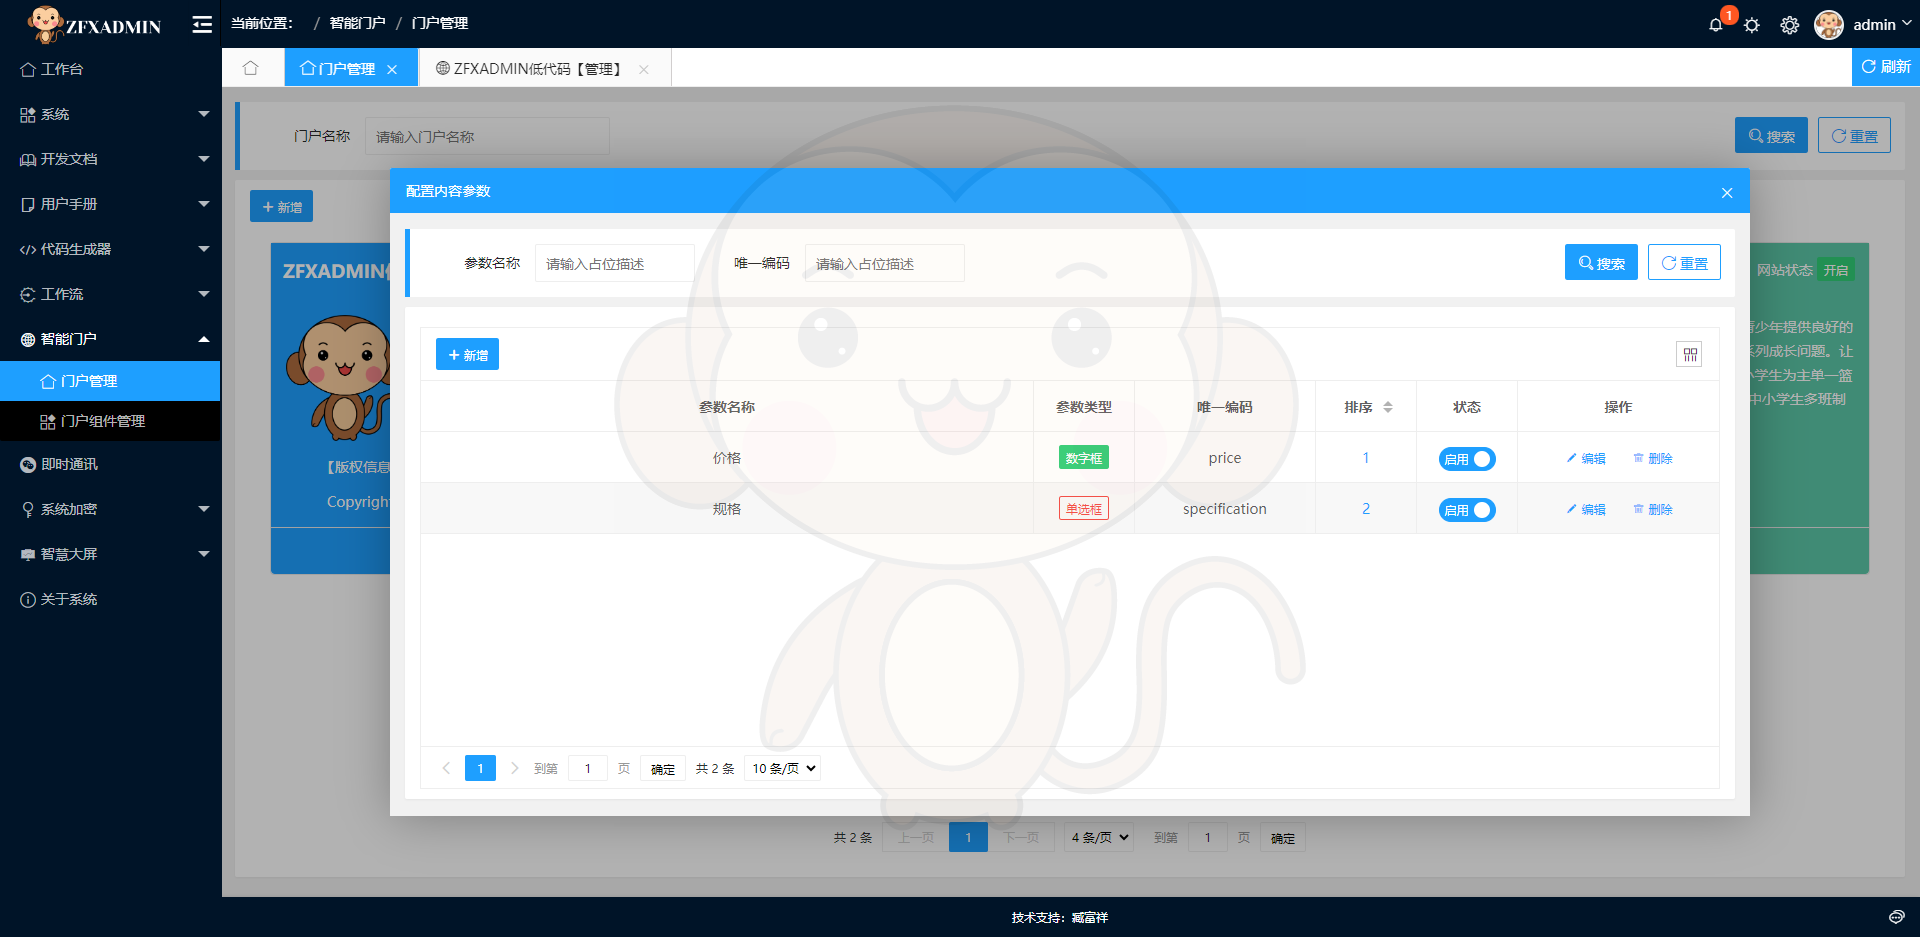
Task: Click the 开启 website status tag
Action: click(x=1836, y=270)
